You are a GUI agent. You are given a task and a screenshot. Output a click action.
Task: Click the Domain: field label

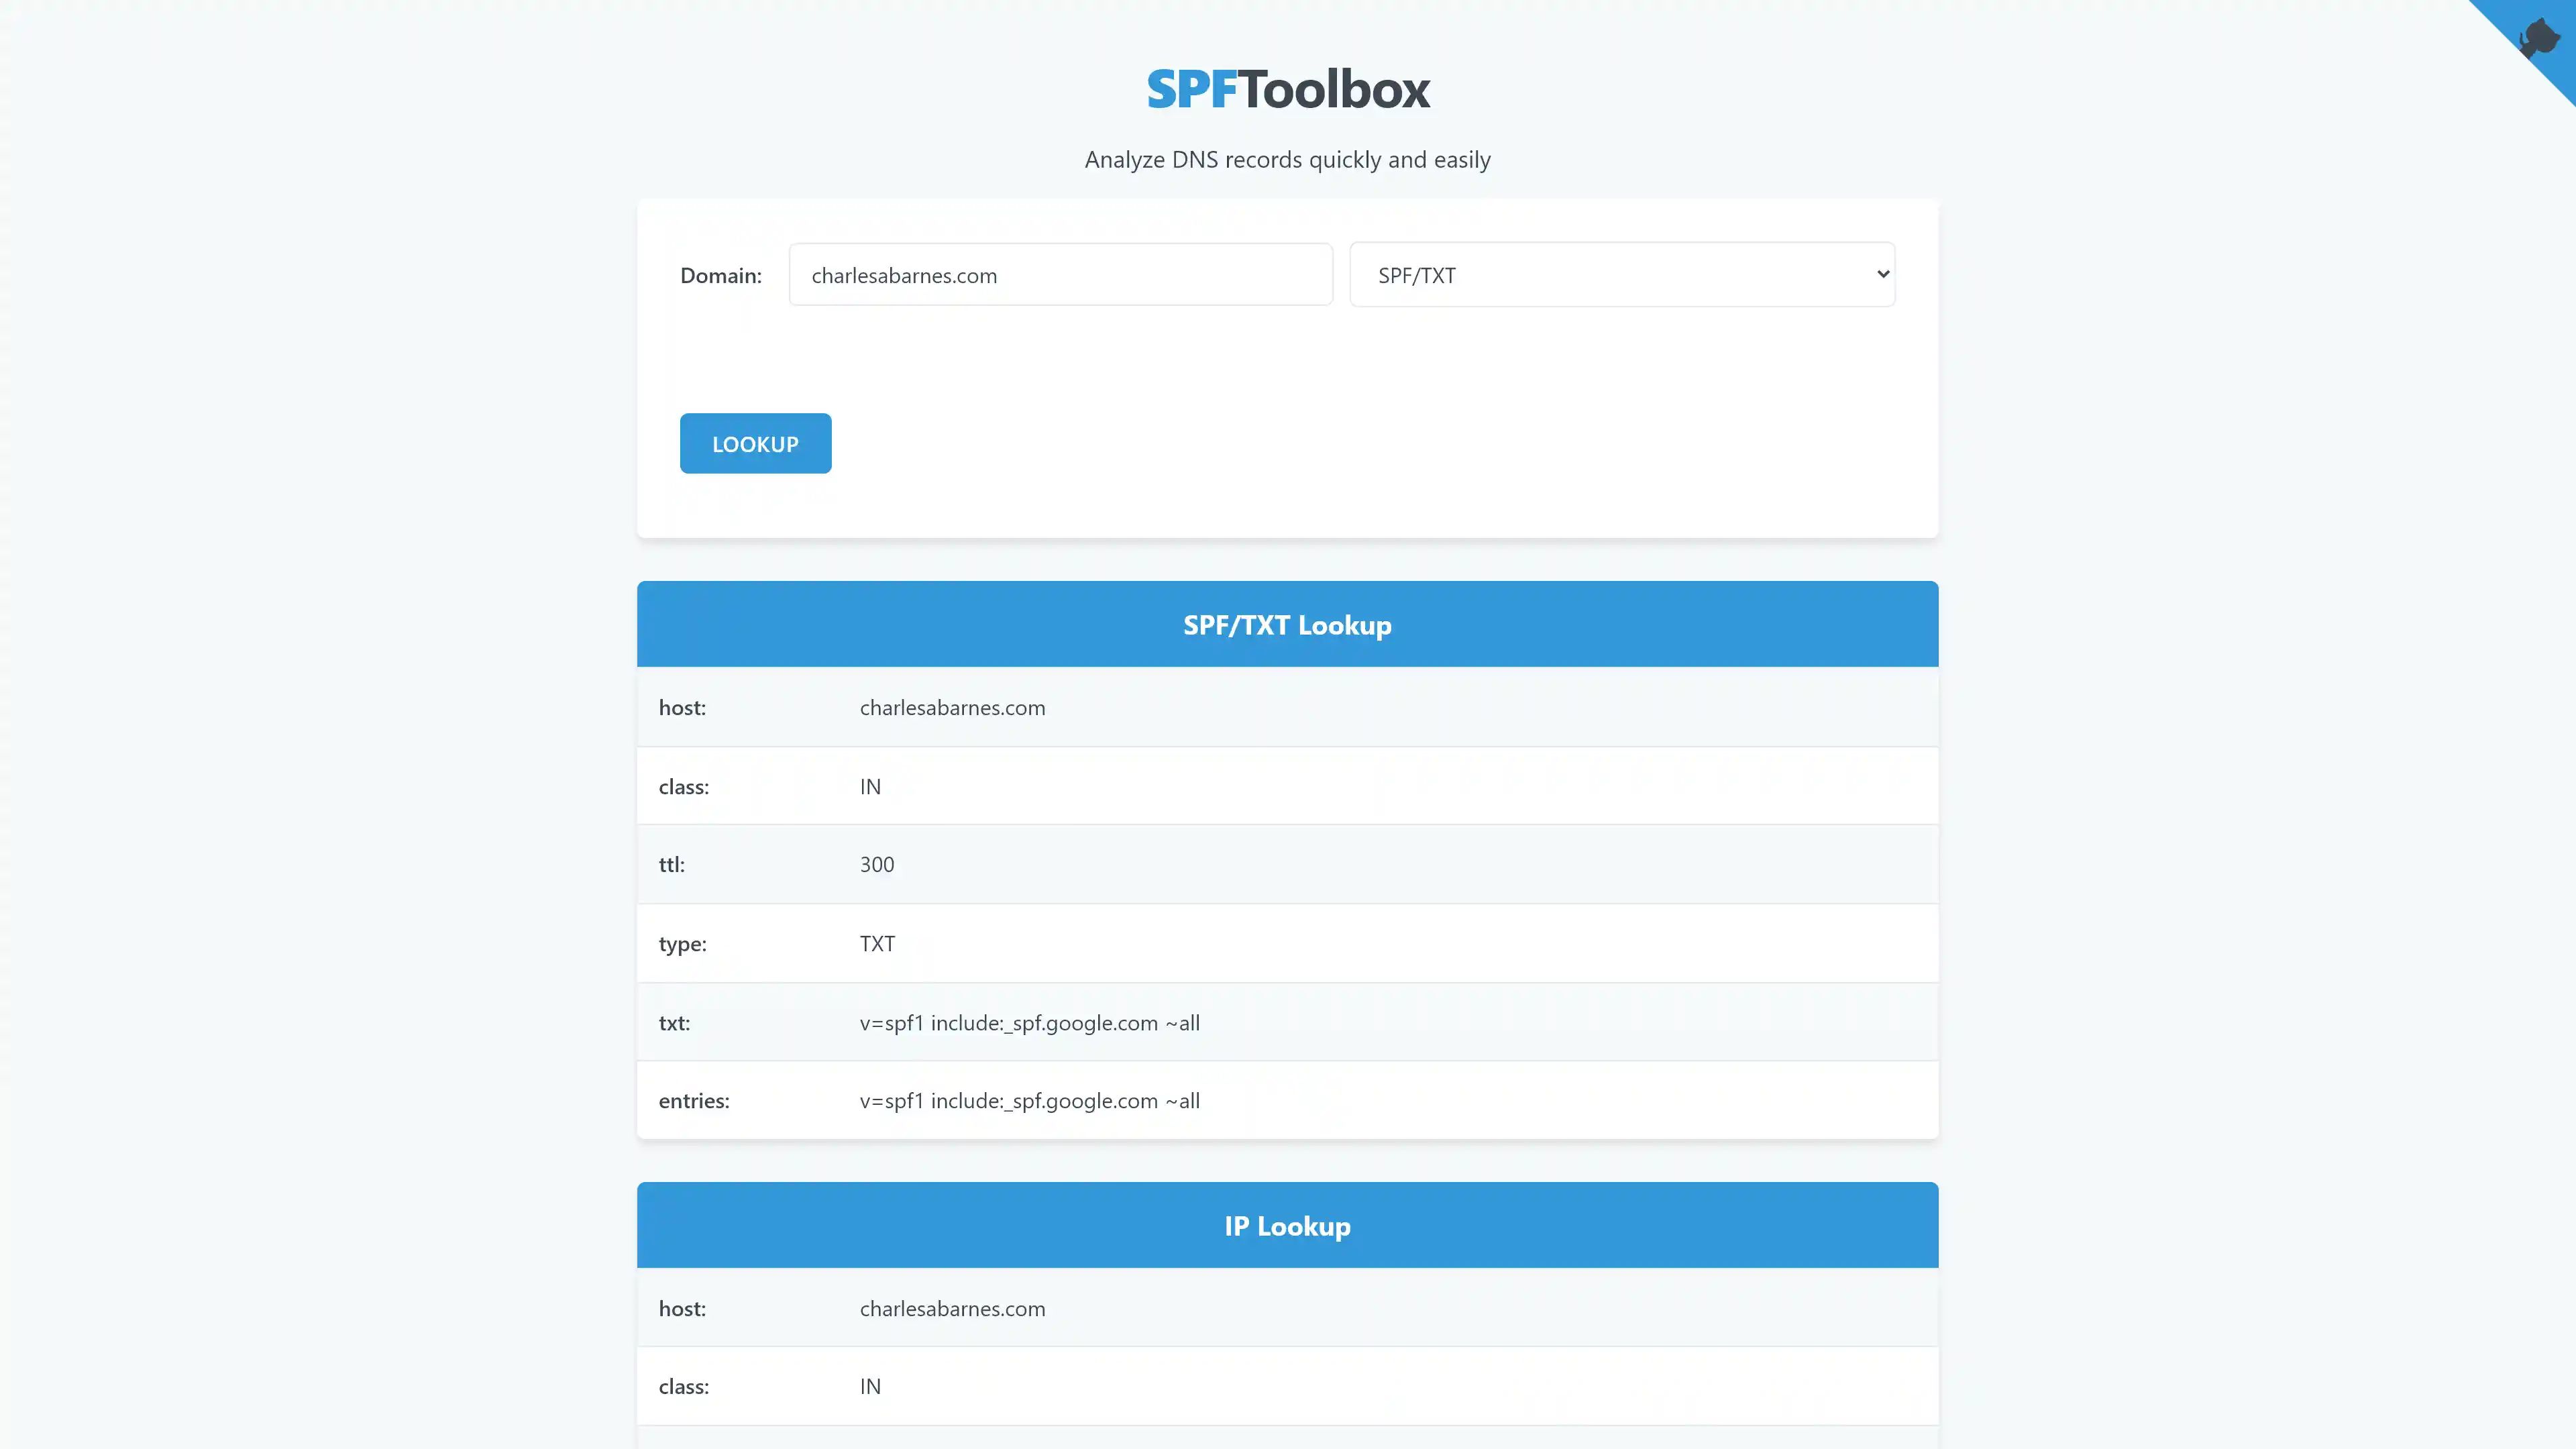[x=720, y=276]
